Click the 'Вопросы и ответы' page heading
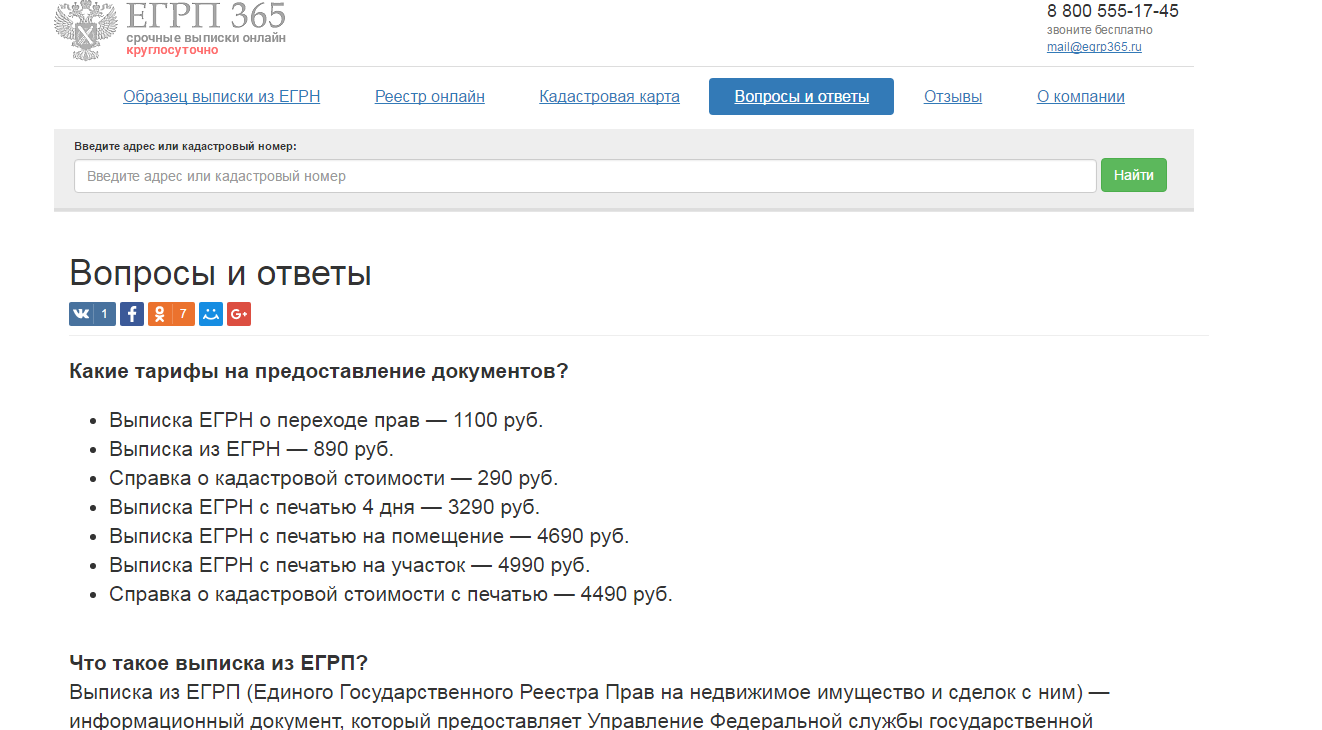The width and height of the screenshot is (1322, 730). 220,273
